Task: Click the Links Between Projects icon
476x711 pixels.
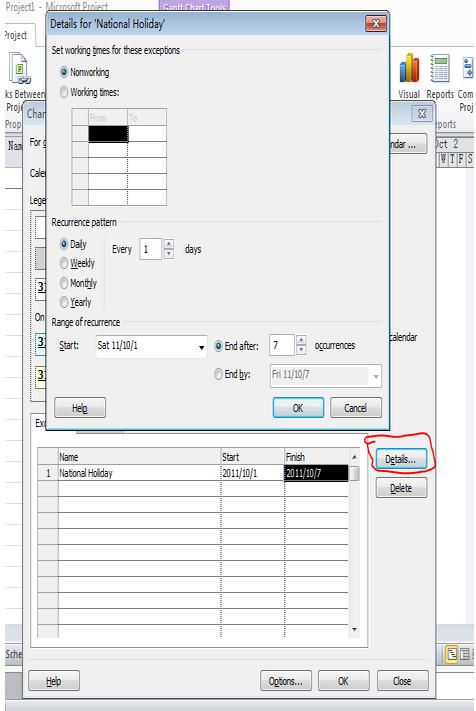Action: [x=19, y=69]
